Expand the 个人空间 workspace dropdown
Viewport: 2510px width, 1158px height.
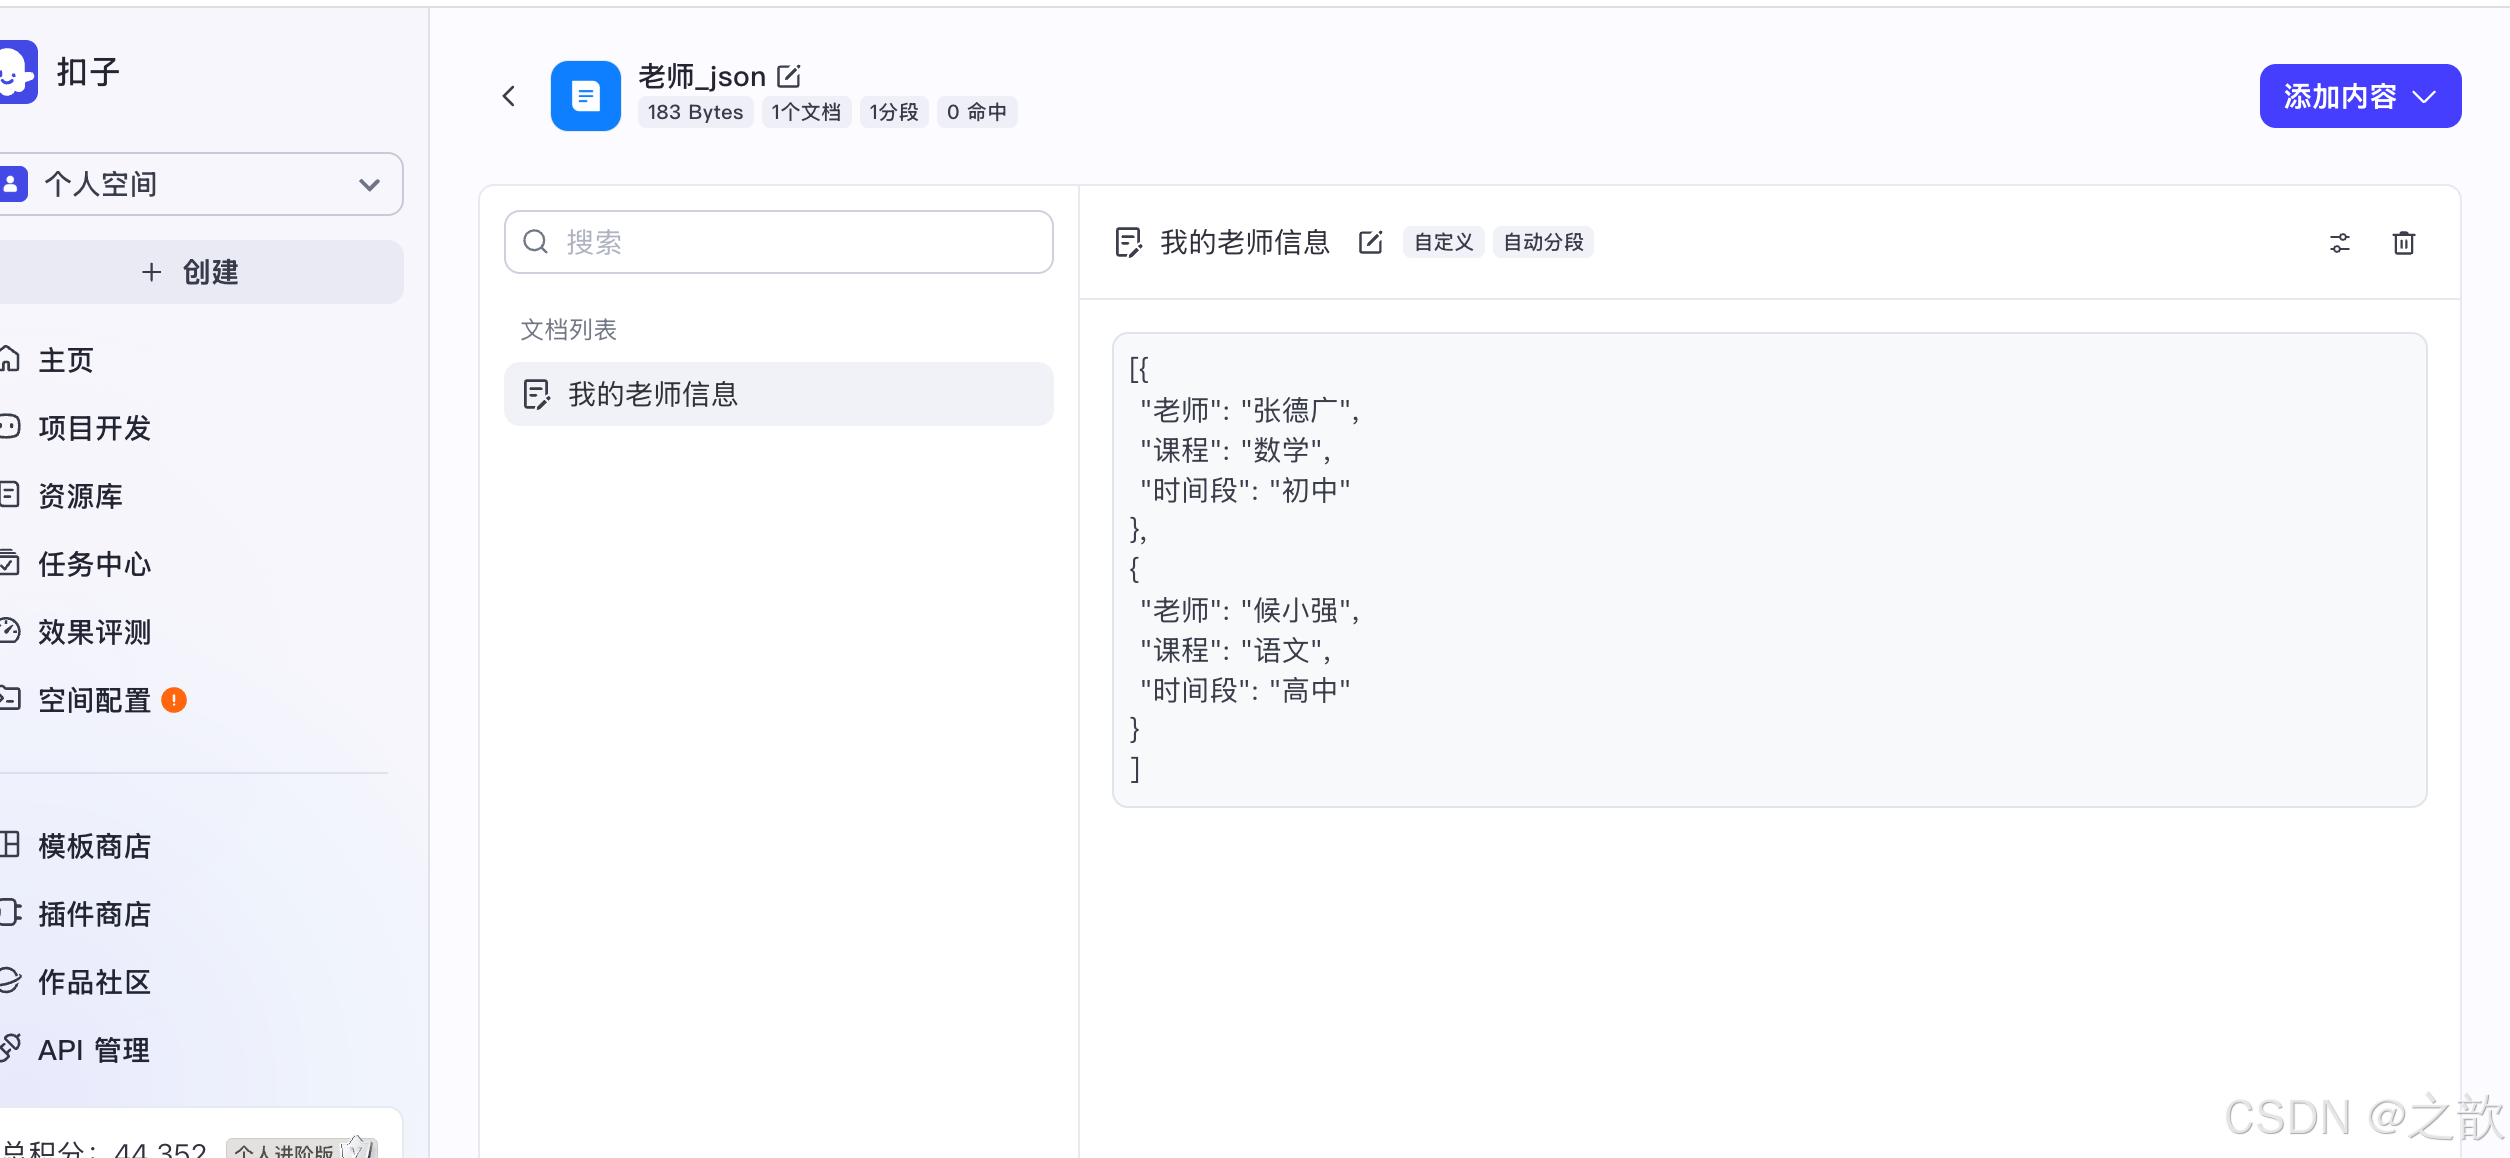[369, 184]
